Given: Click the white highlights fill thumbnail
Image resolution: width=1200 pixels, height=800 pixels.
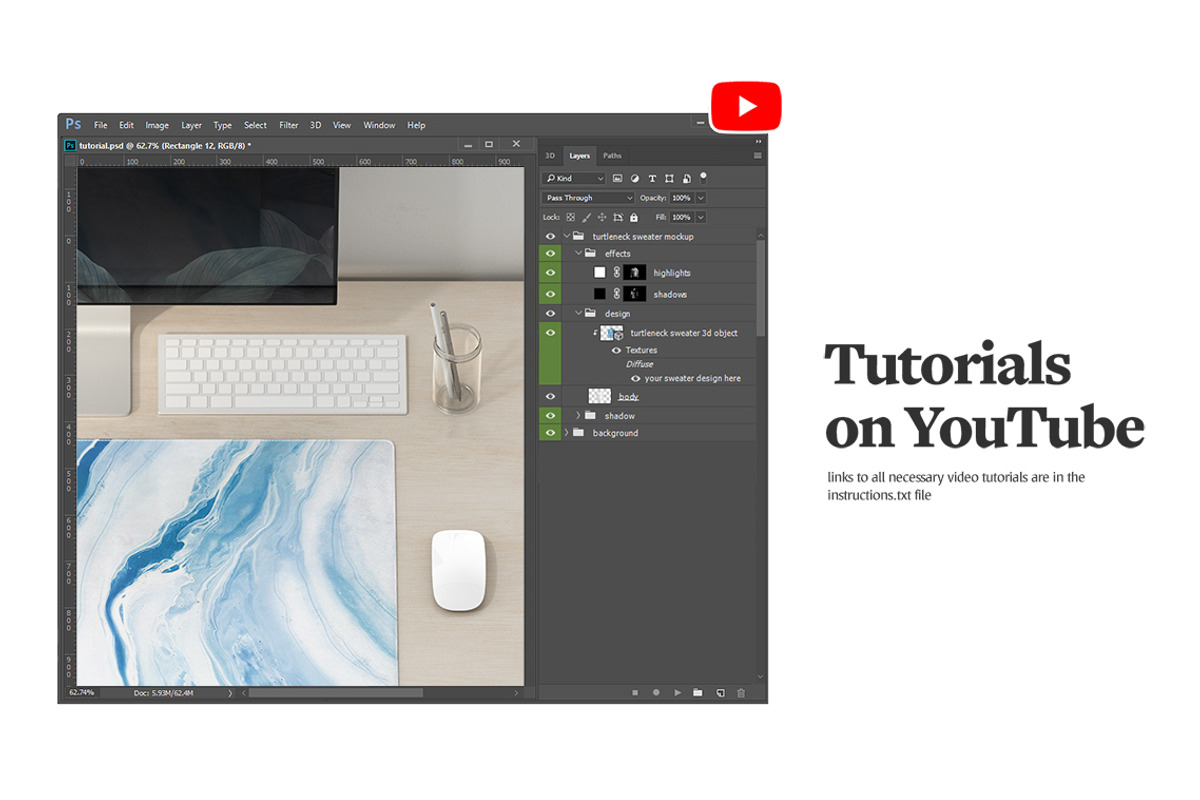Looking at the screenshot, I should pyautogui.click(x=600, y=272).
